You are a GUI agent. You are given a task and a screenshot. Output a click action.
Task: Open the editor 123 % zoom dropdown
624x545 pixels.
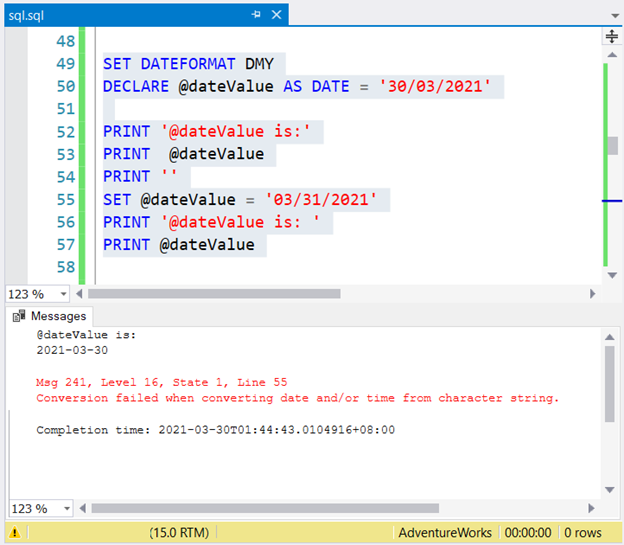(x=63, y=294)
